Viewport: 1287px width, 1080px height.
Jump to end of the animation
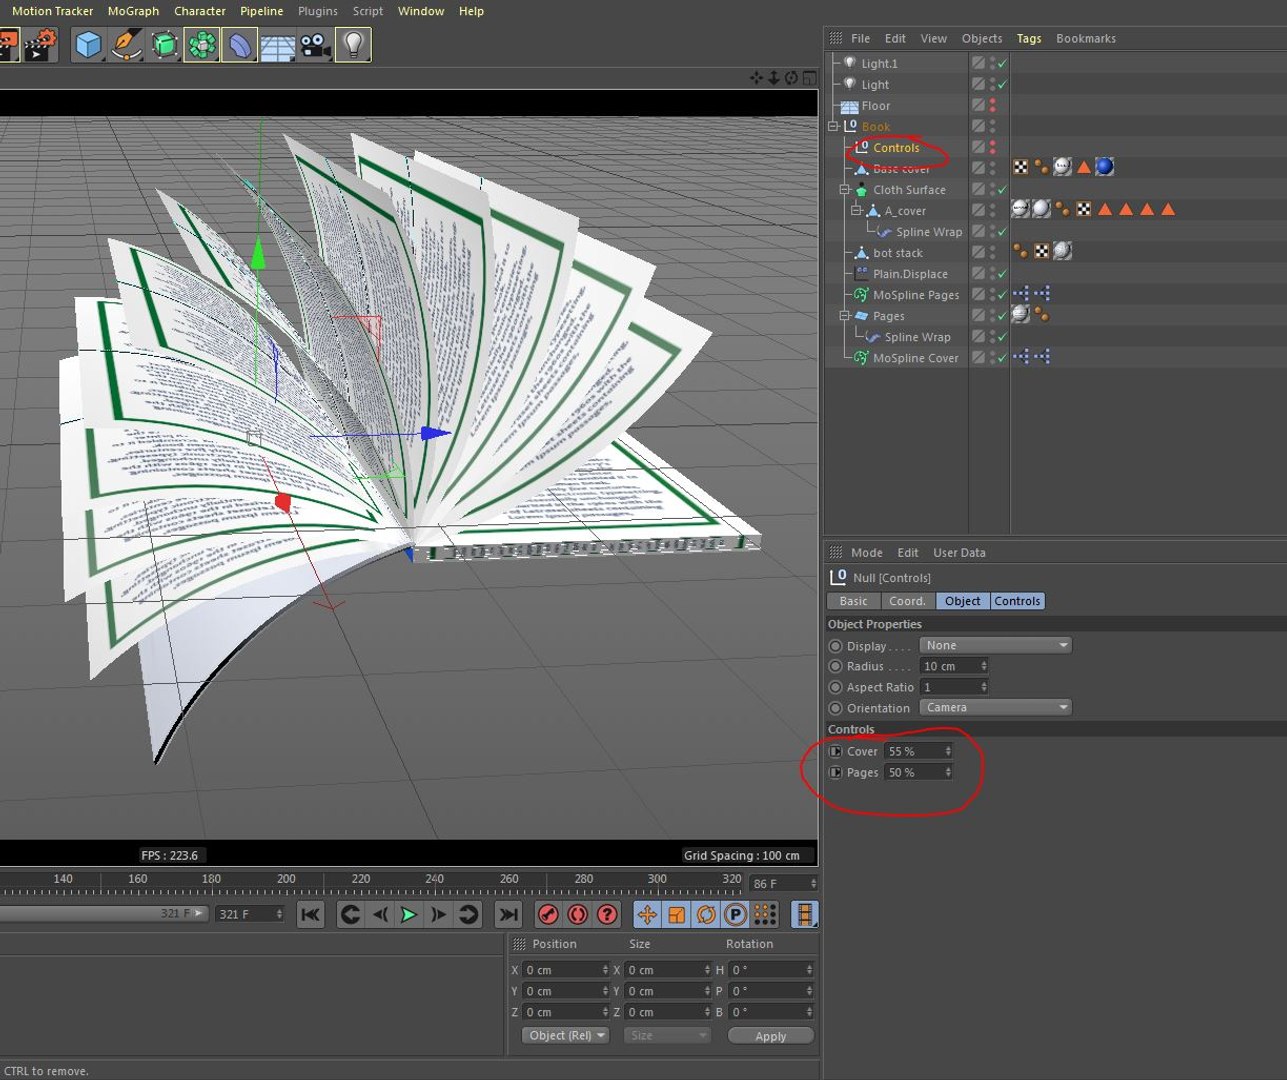(509, 914)
